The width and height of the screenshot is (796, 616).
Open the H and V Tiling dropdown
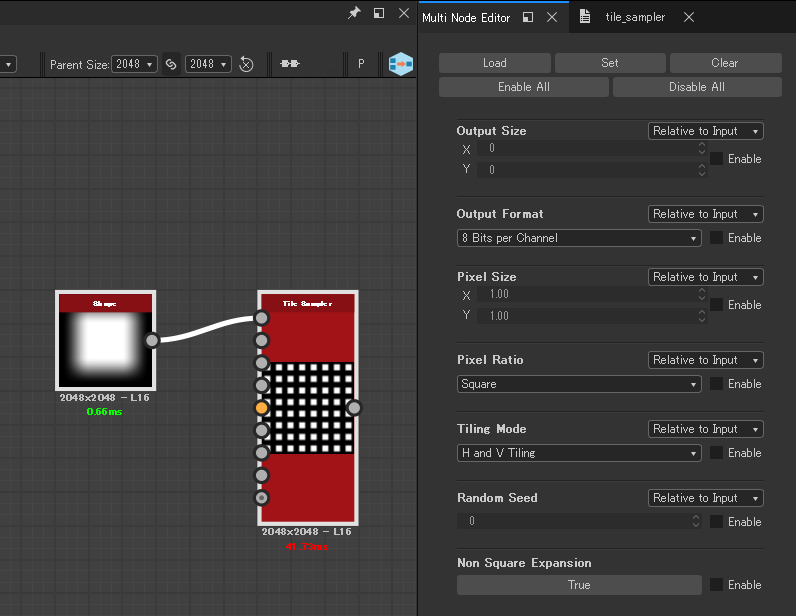coord(579,452)
